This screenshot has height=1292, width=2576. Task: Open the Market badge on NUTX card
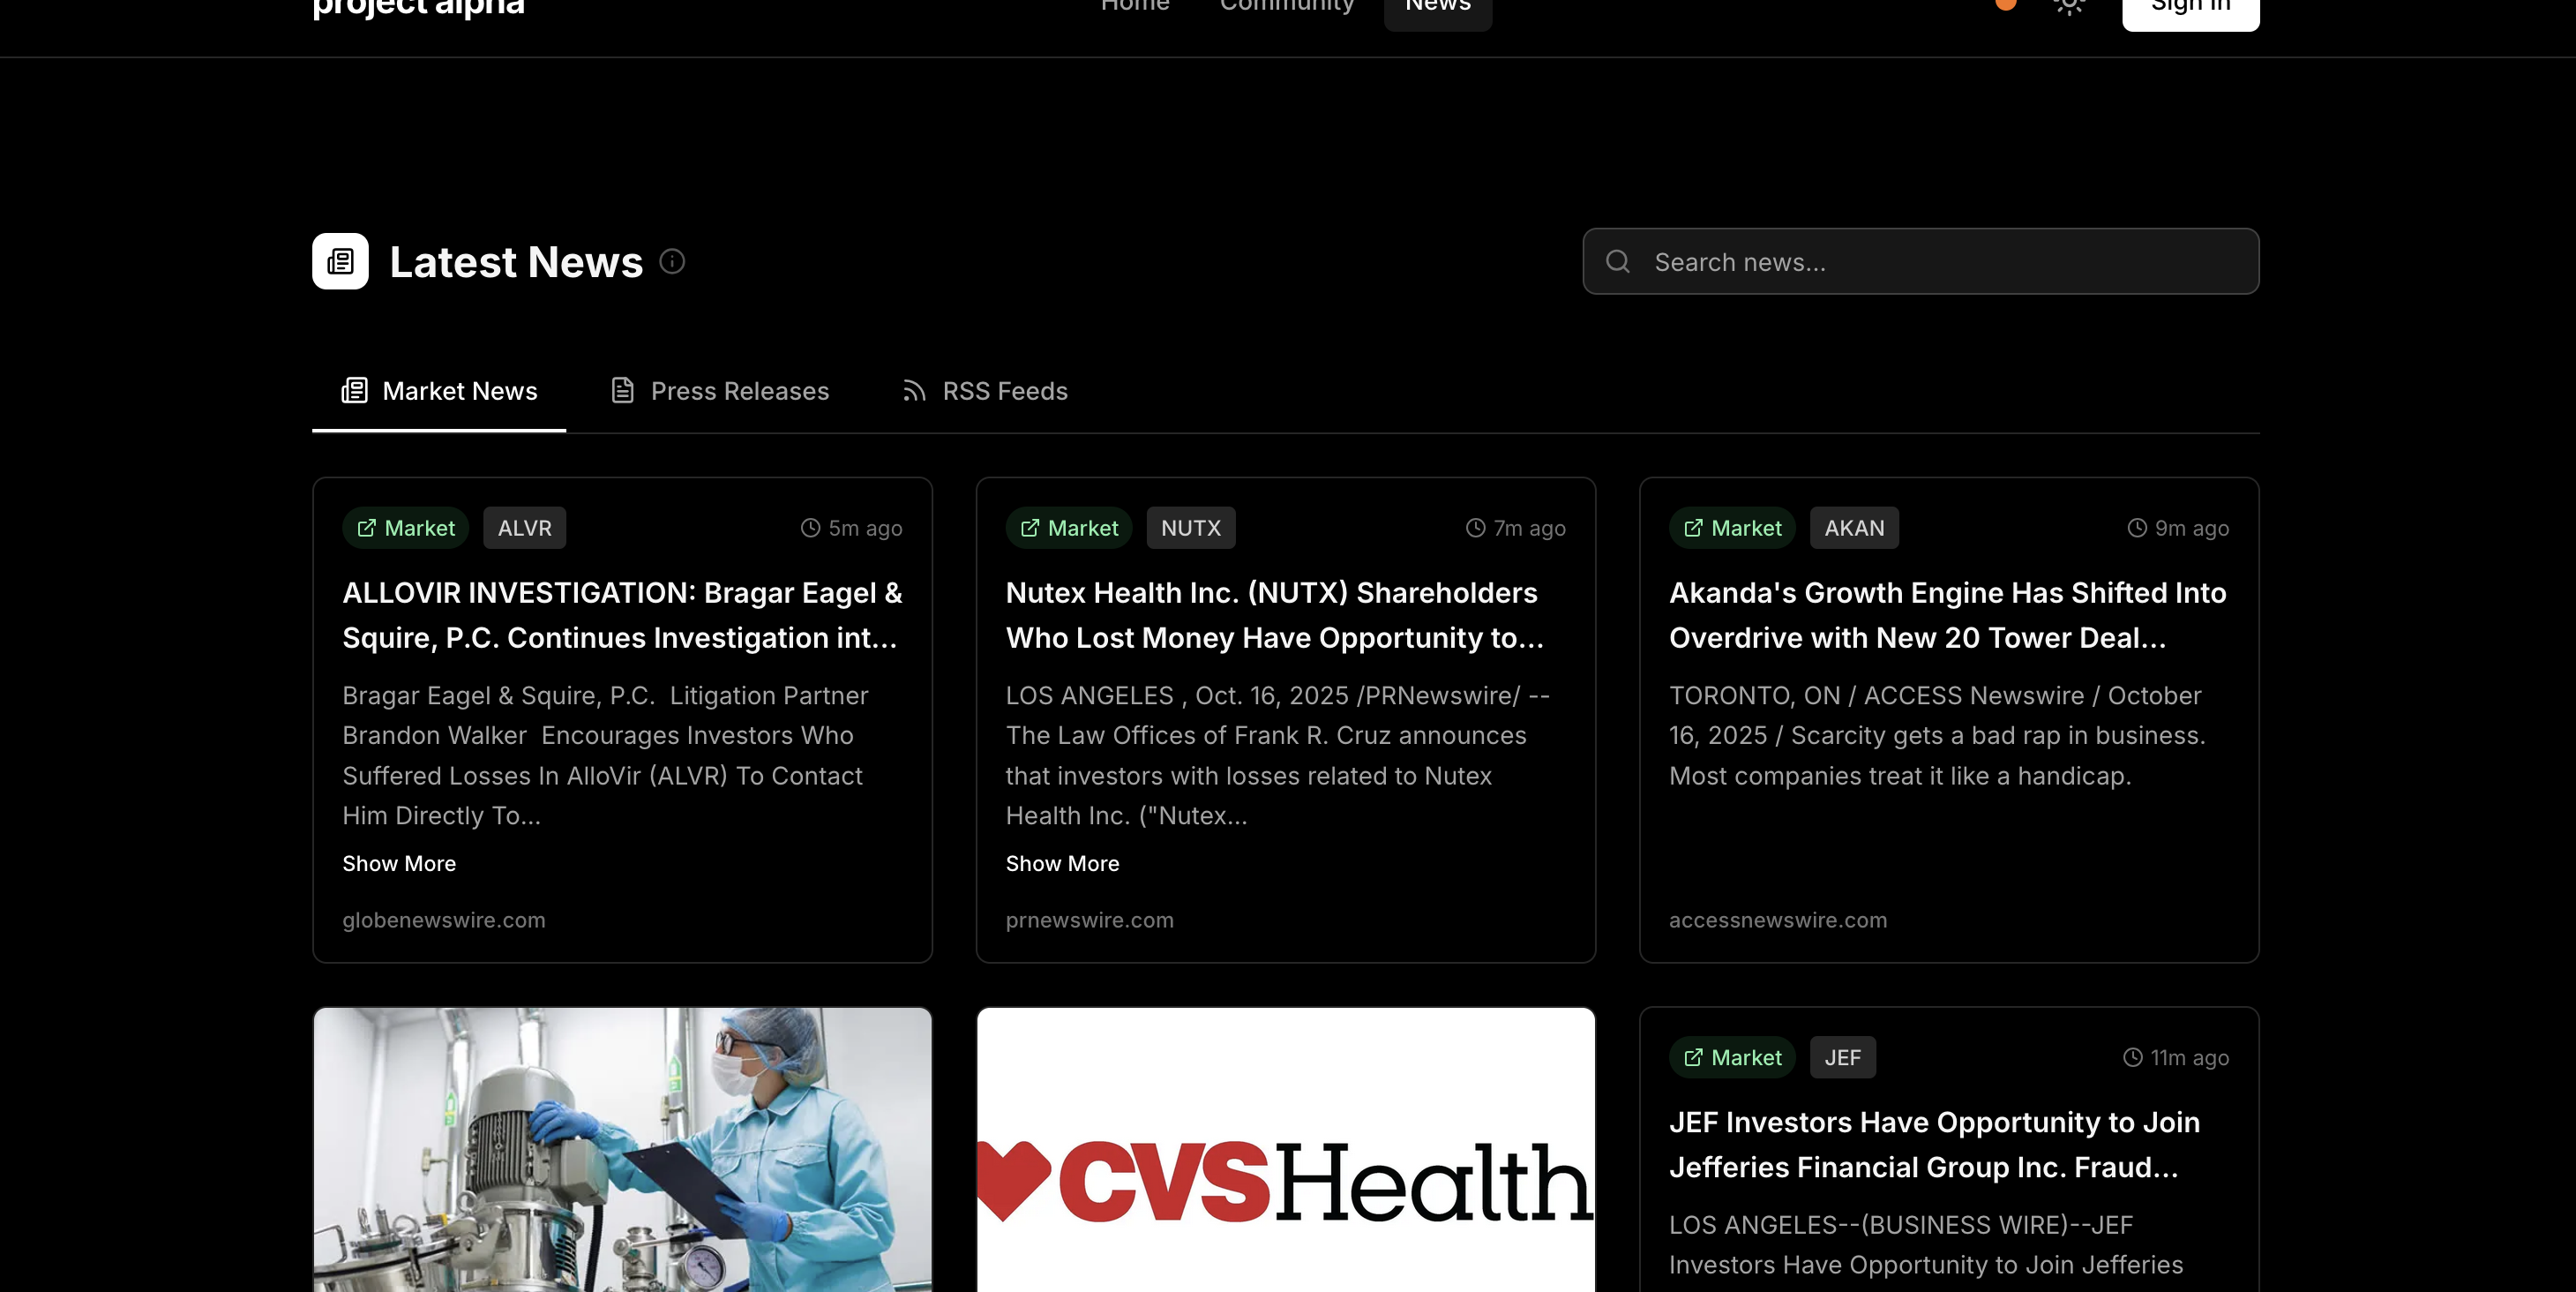coord(1069,528)
